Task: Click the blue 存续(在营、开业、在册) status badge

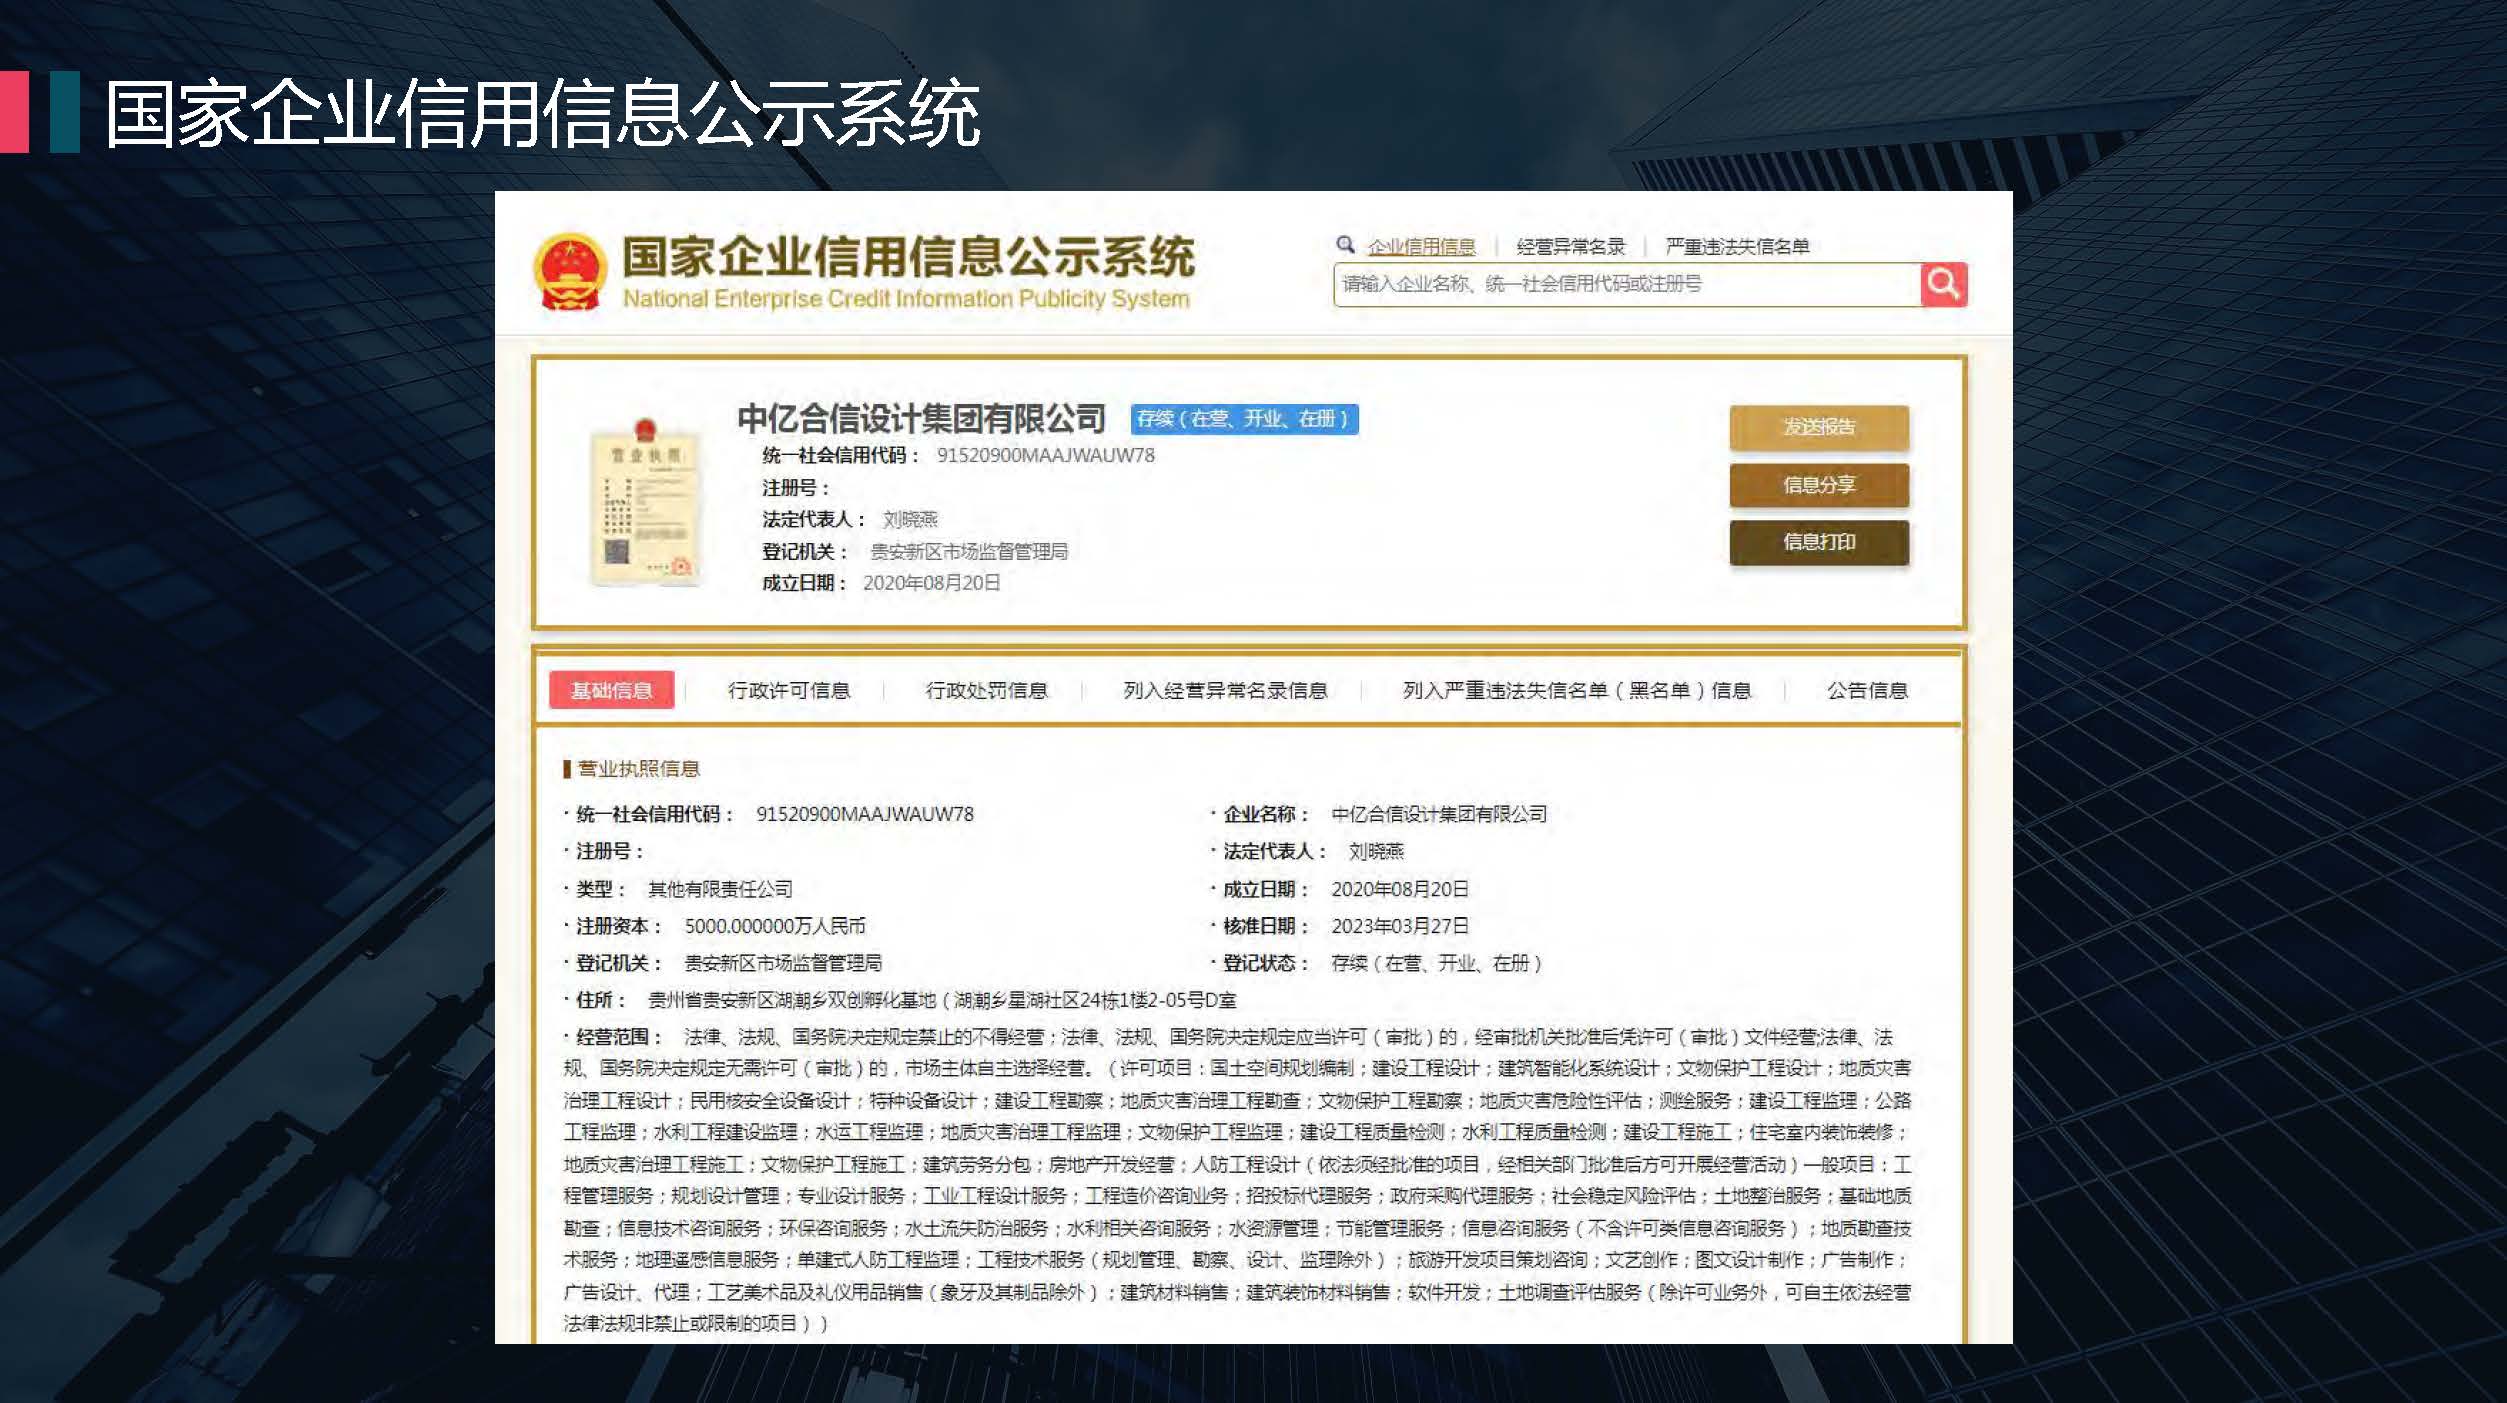Action: [x=1244, y=418]
